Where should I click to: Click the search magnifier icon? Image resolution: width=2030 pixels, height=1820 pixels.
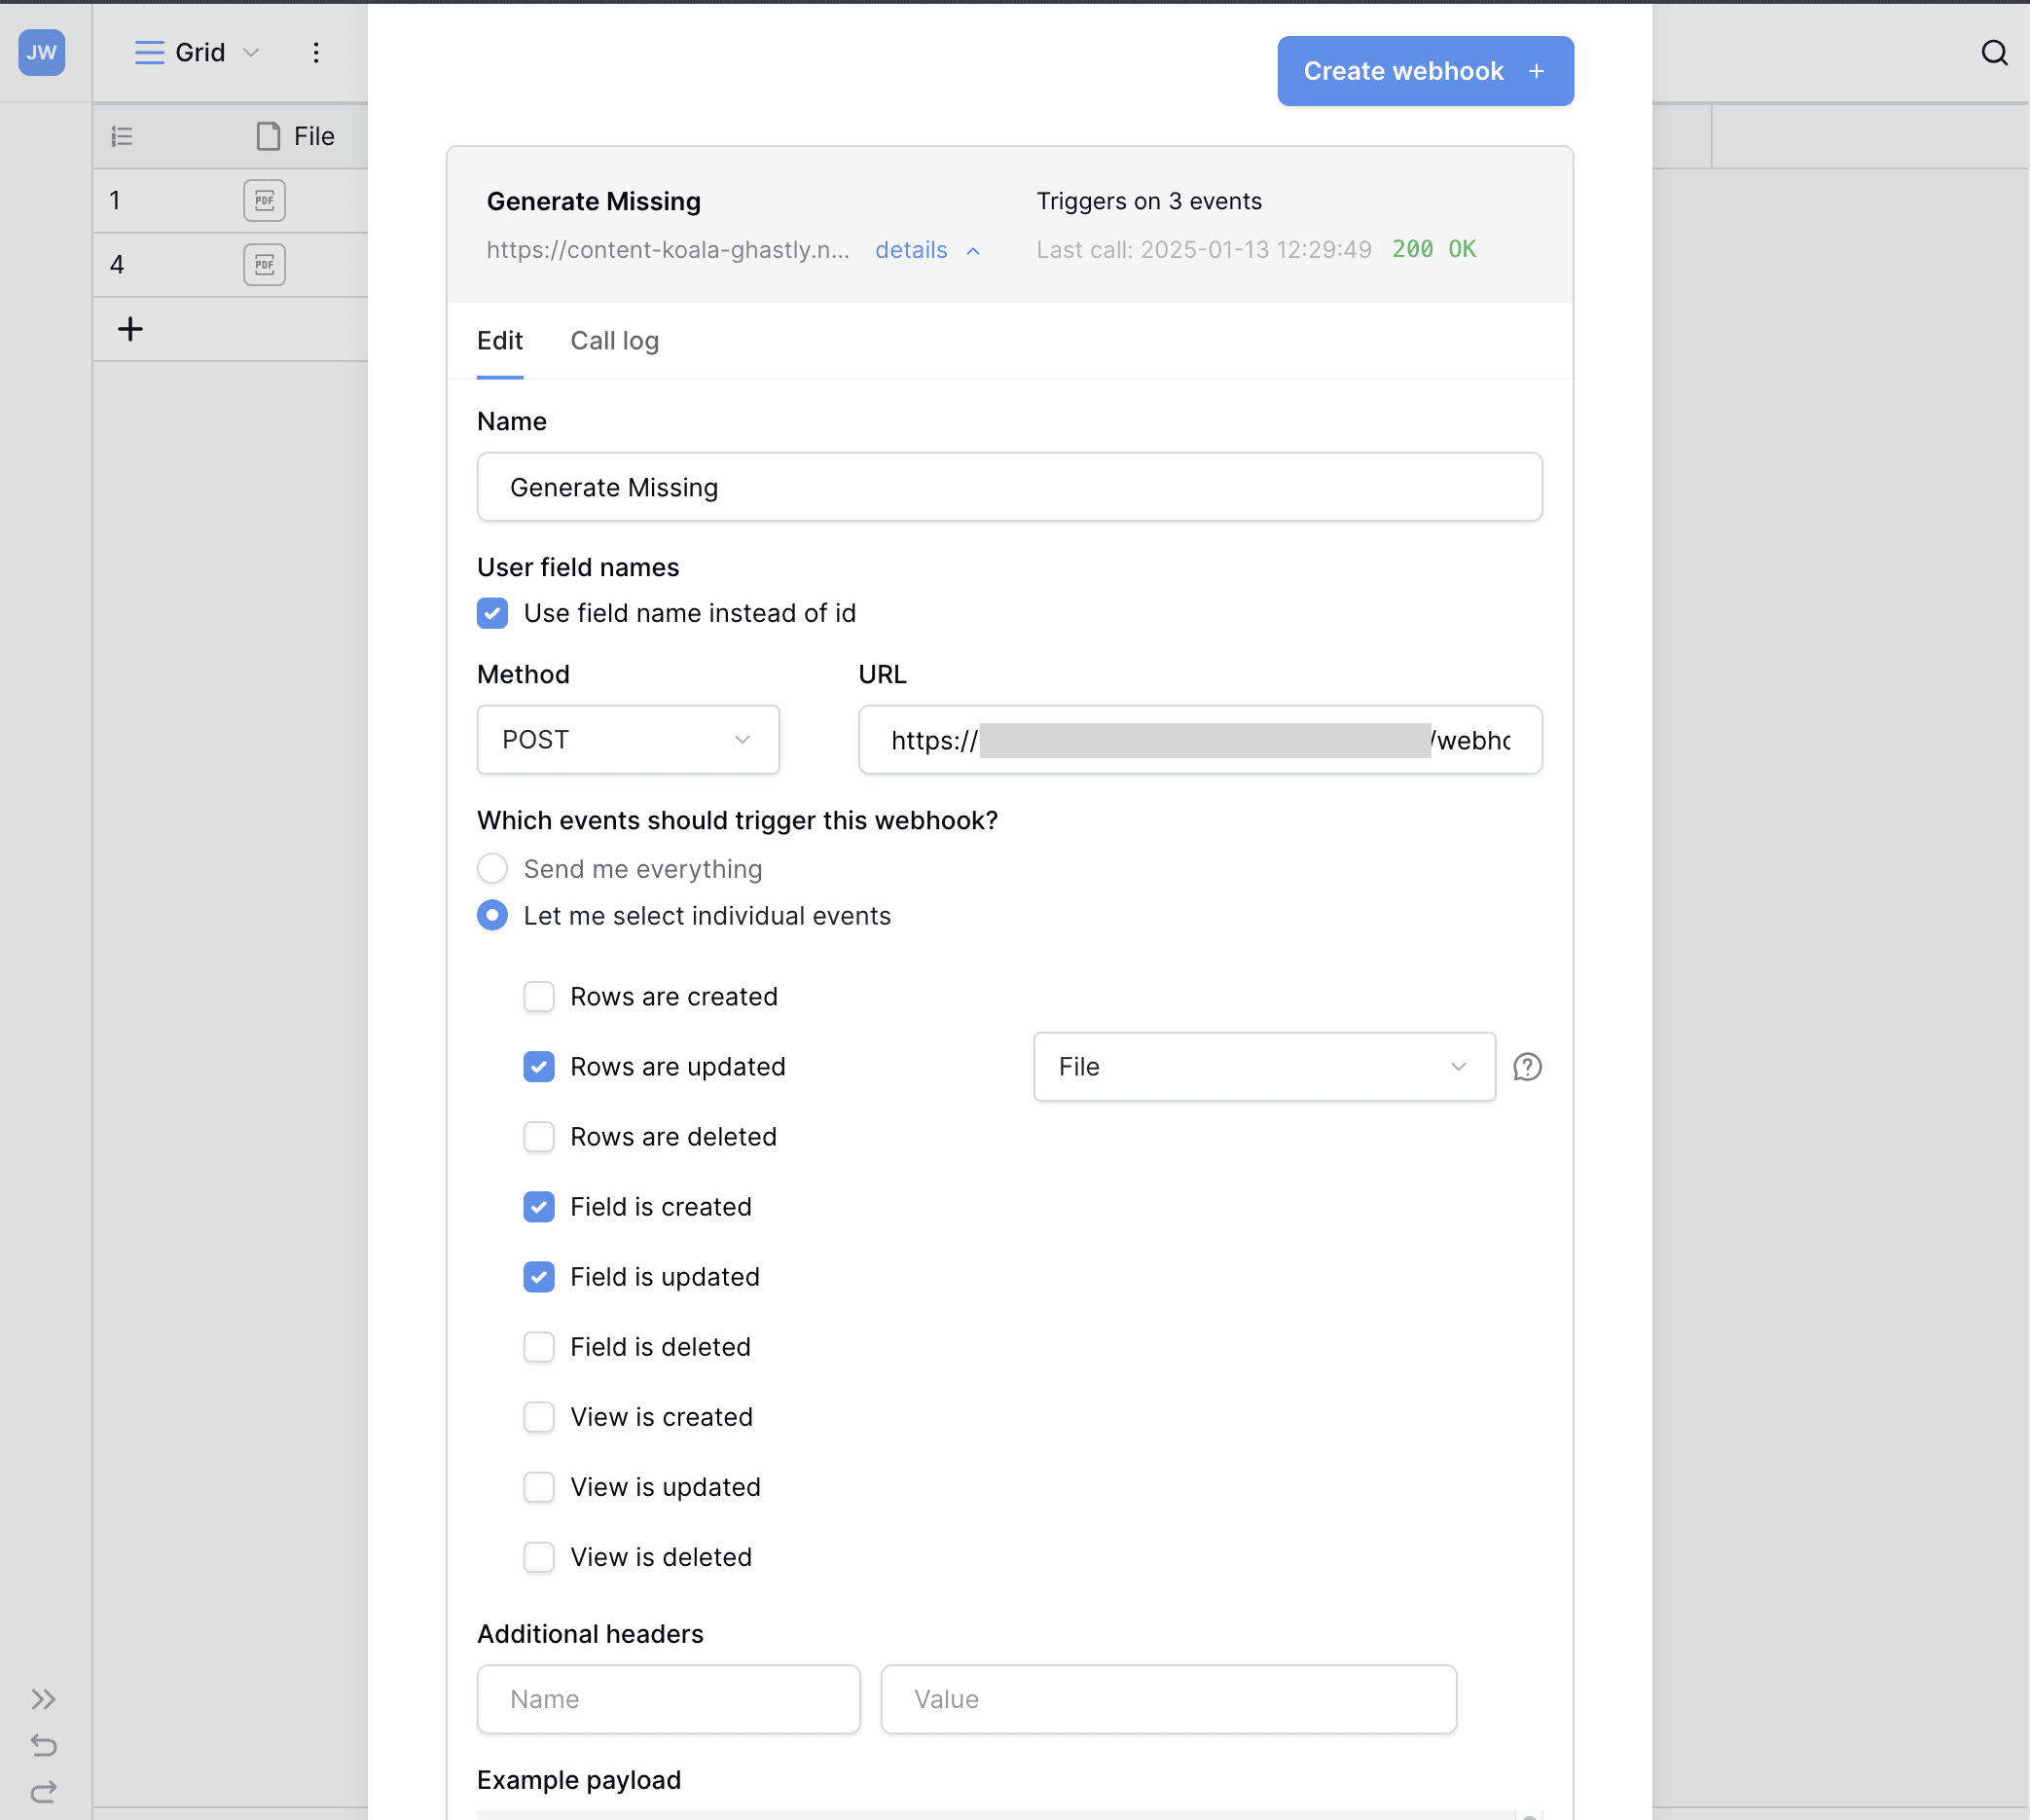click(x=1994, y=53)
